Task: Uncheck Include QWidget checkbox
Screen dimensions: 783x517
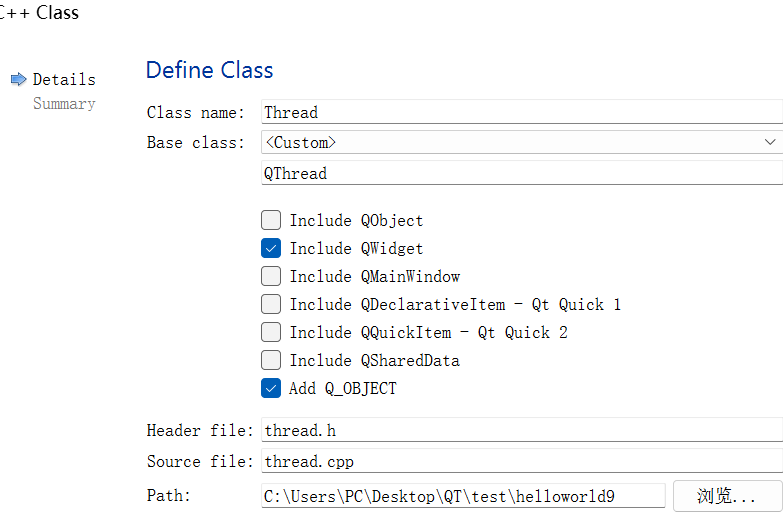Action: (271, 248)
